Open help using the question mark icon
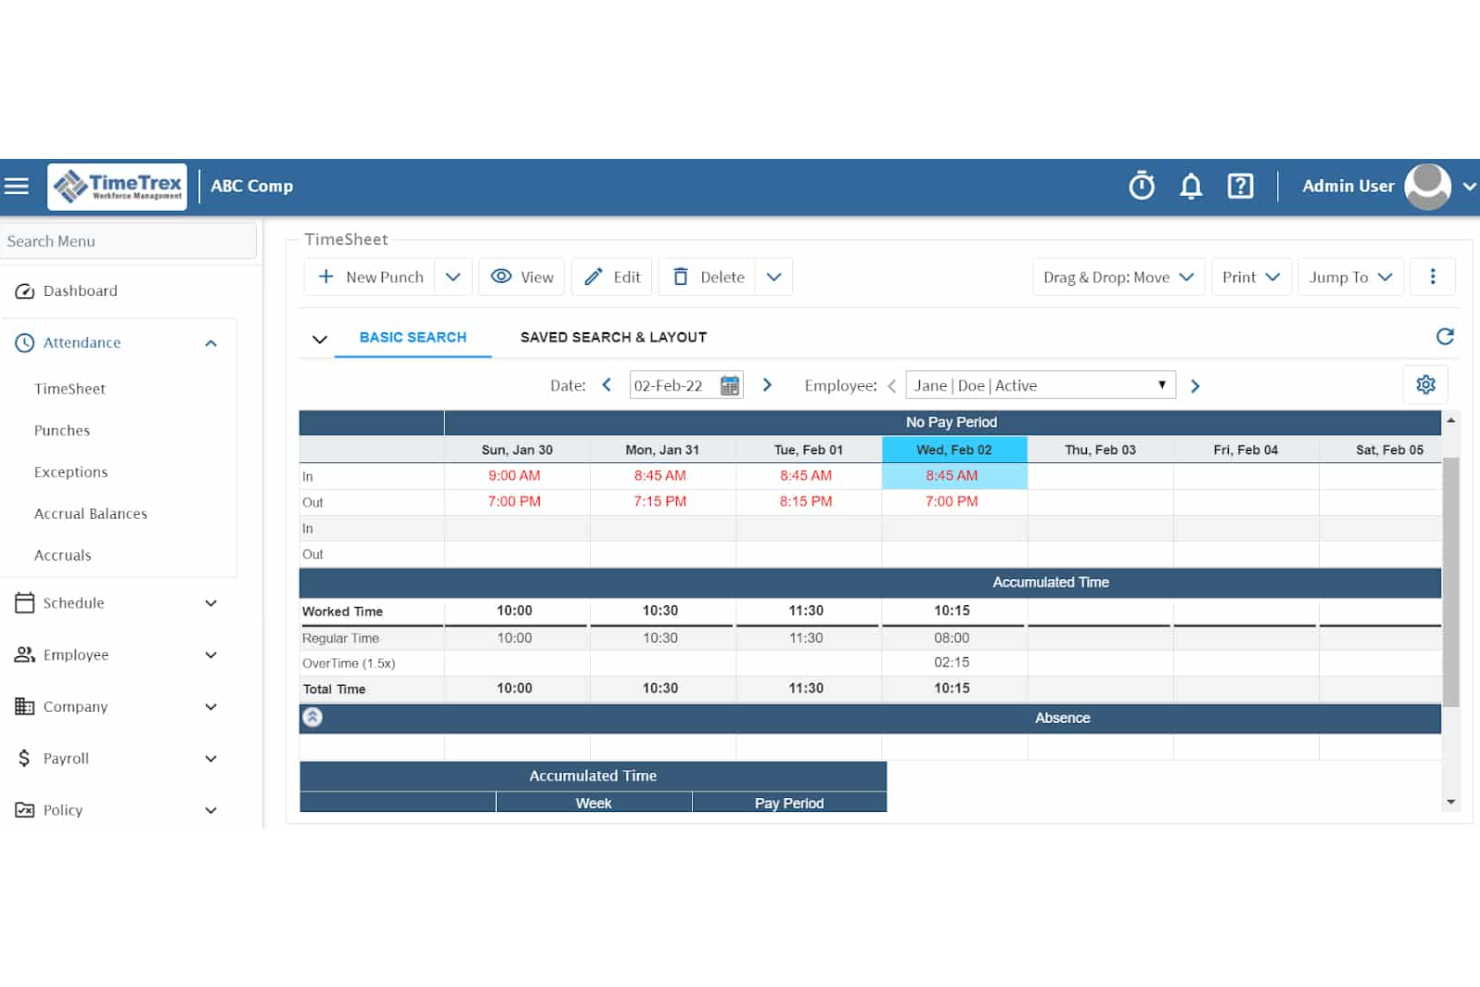This screenshot has width=1480, height=987. [1240, 185]
